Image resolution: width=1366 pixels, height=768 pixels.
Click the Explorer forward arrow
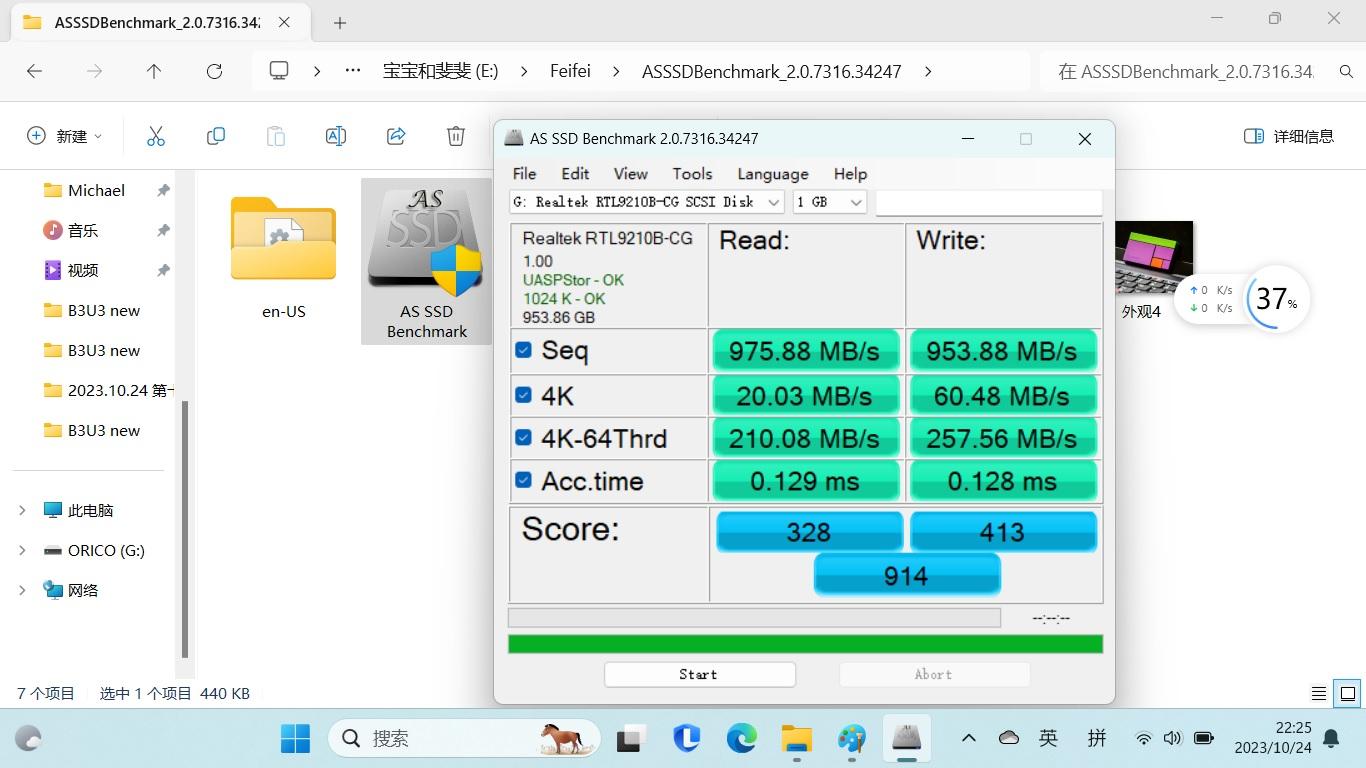pos(94,71)
